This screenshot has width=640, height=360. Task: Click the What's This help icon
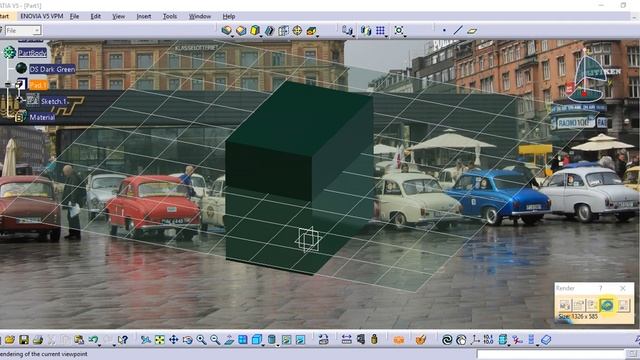(123, 340)
